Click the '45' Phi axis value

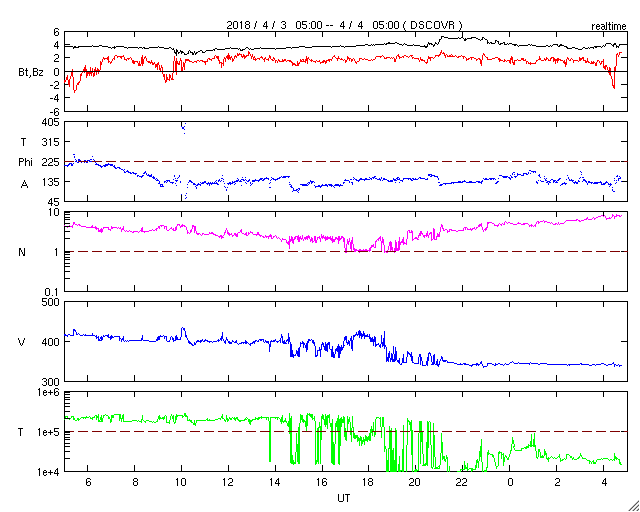click(54, 202)
